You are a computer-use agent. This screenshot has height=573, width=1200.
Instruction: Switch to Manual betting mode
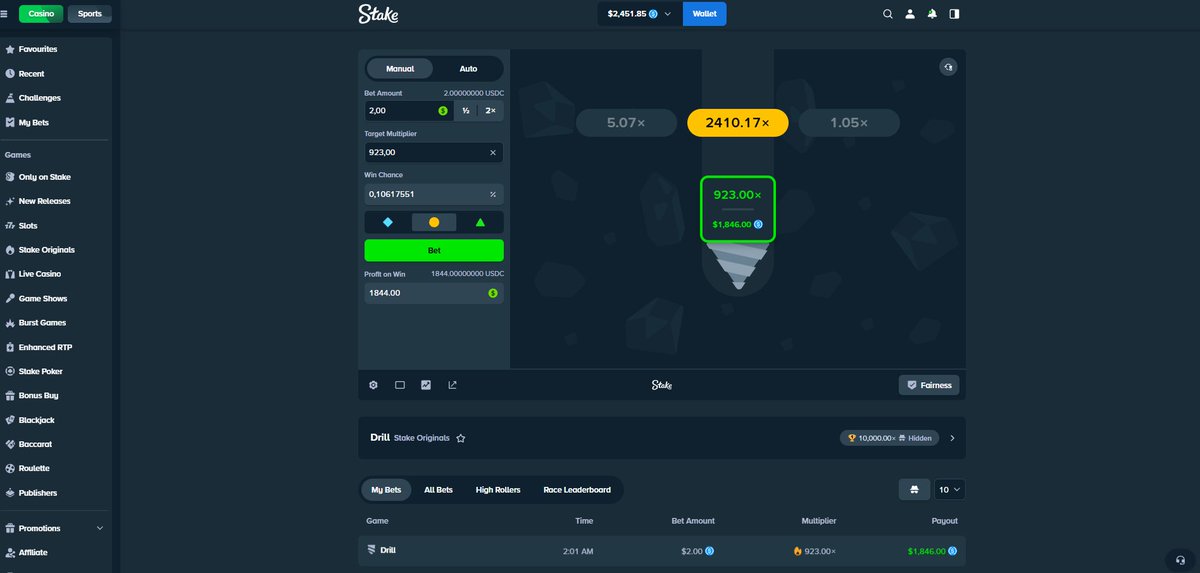[400, 69]
